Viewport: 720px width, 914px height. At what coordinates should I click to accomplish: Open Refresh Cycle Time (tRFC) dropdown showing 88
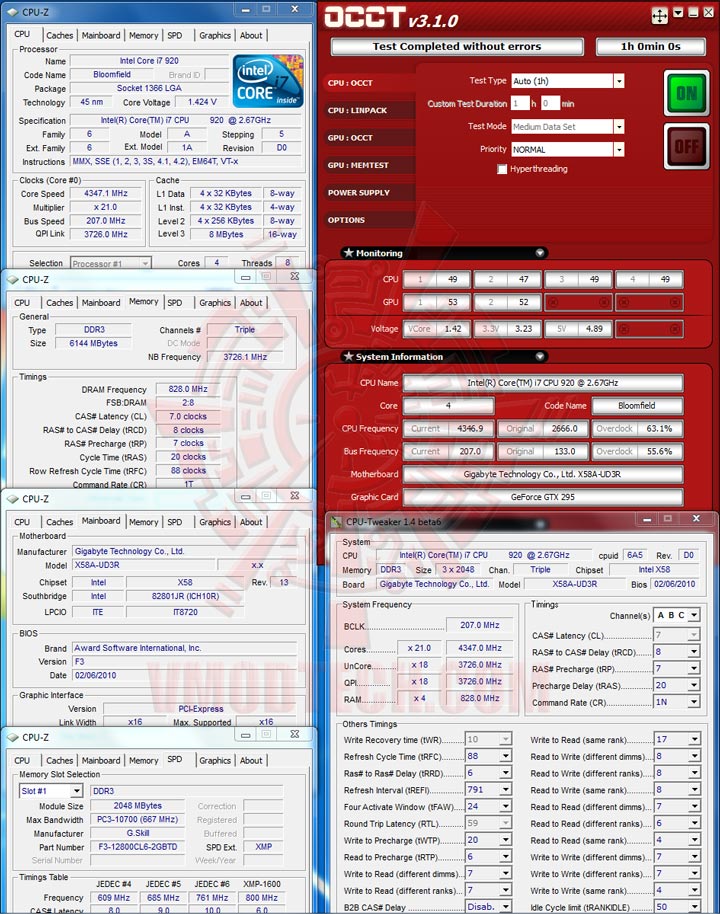[506, 756]
